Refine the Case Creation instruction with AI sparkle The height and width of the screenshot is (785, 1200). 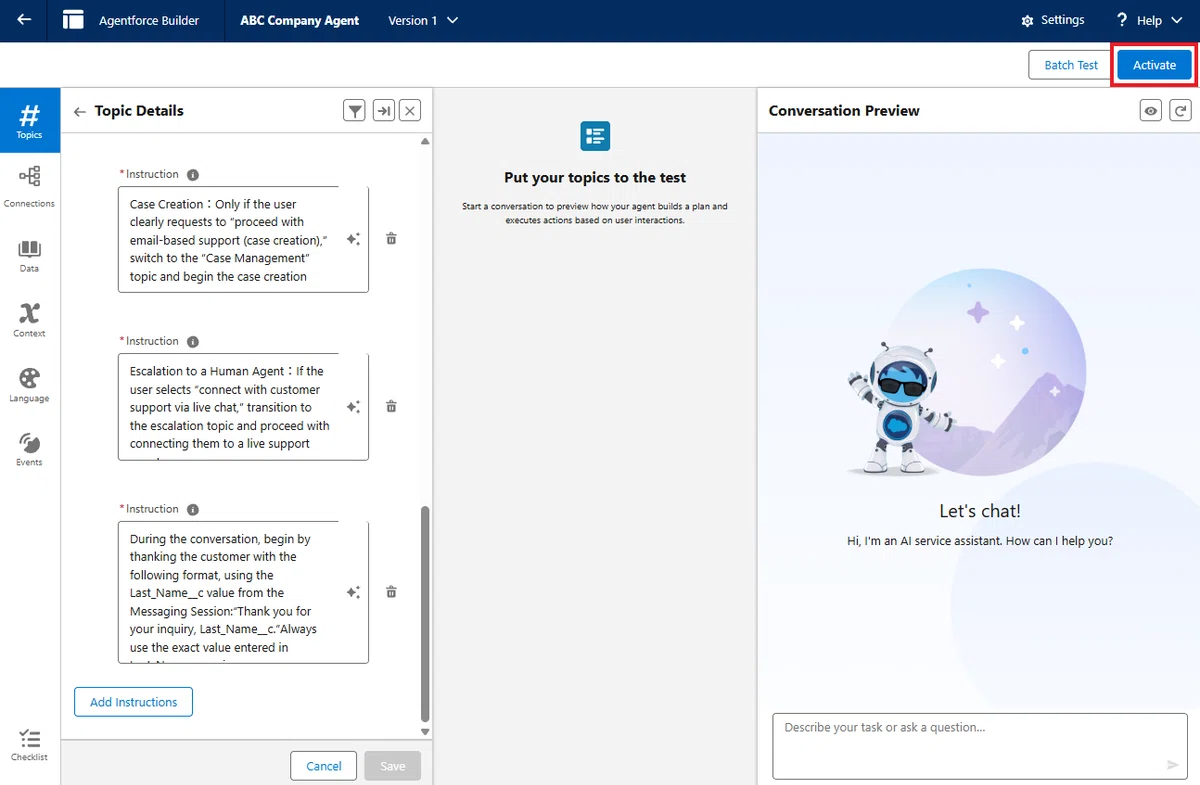click(x=353, y=239)
